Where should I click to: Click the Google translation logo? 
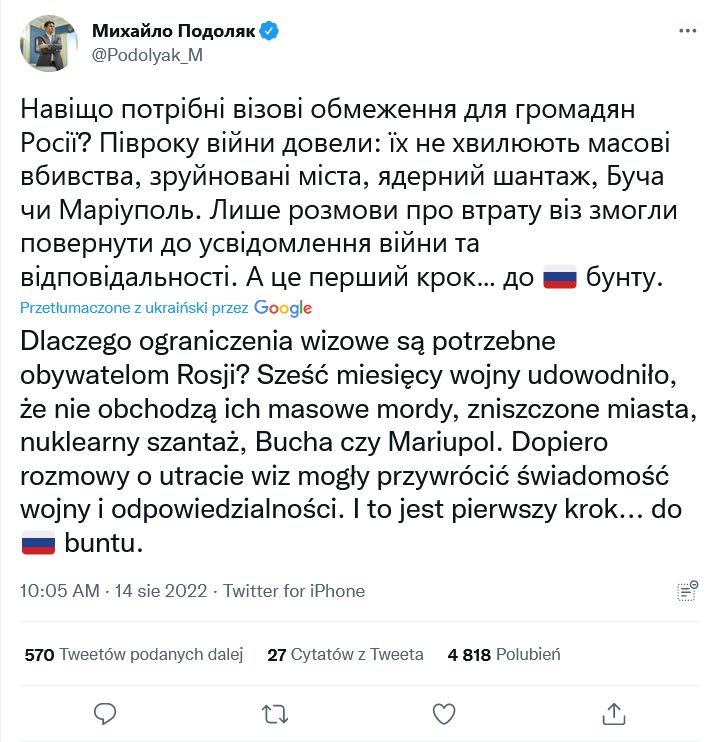click(283, 308)
